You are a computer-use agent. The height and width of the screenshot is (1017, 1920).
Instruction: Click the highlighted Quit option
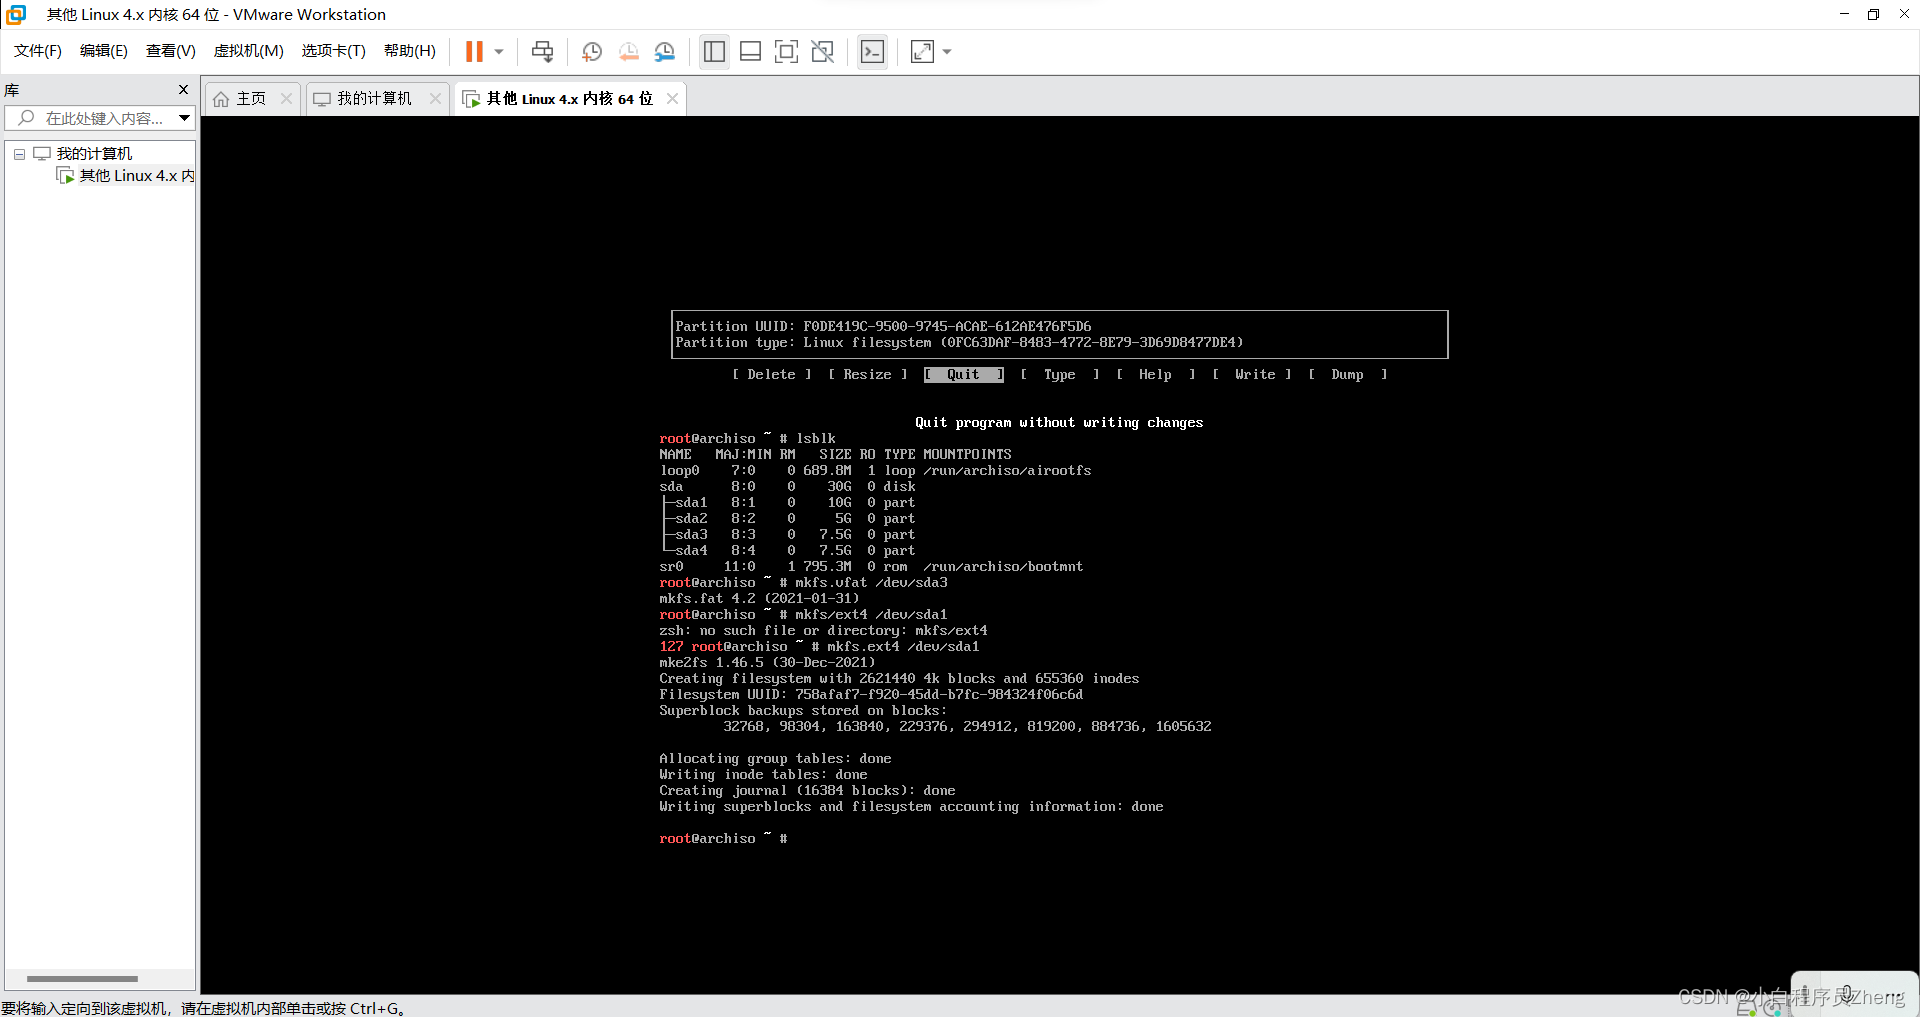point(963,374)
